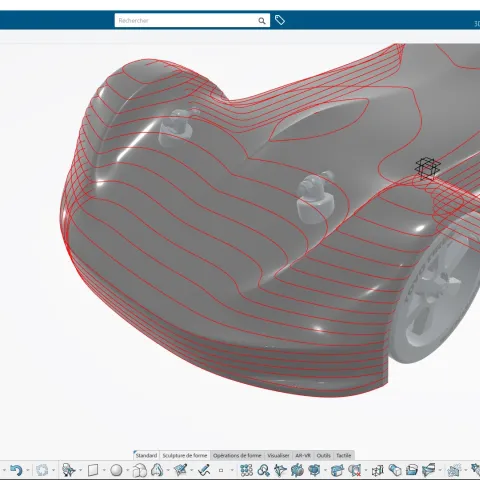Expand dropdown next to sphere primitive
Viewport: 480px width, 480px height.
click(127, 471)
